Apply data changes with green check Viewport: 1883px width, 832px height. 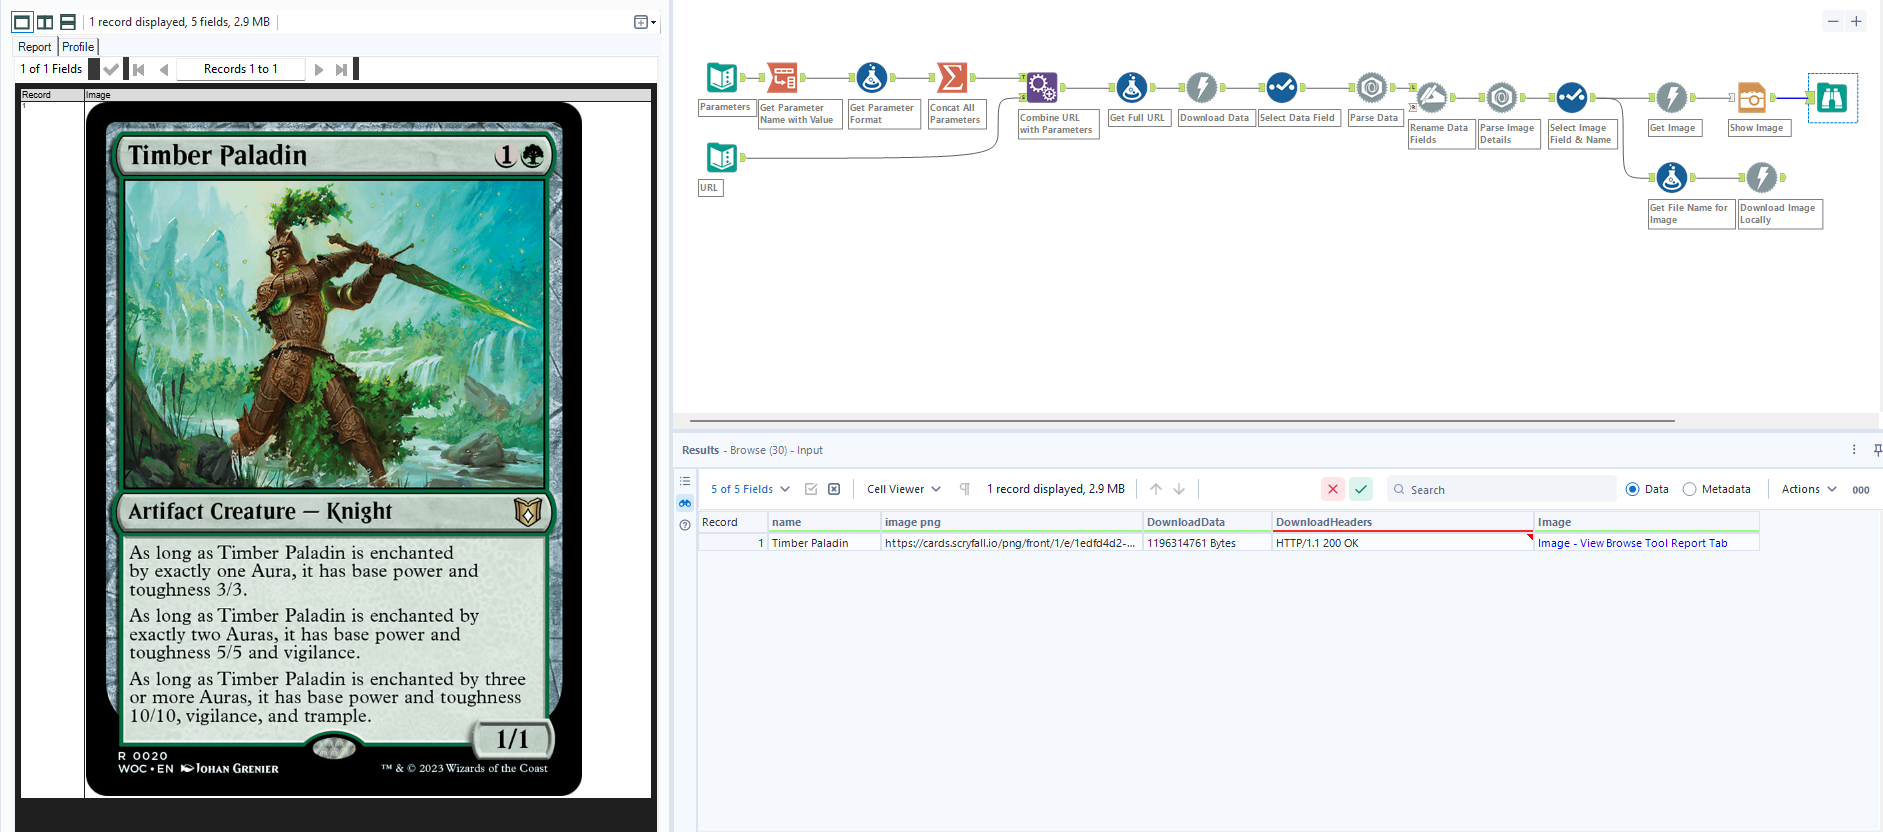pos(1361,489)
